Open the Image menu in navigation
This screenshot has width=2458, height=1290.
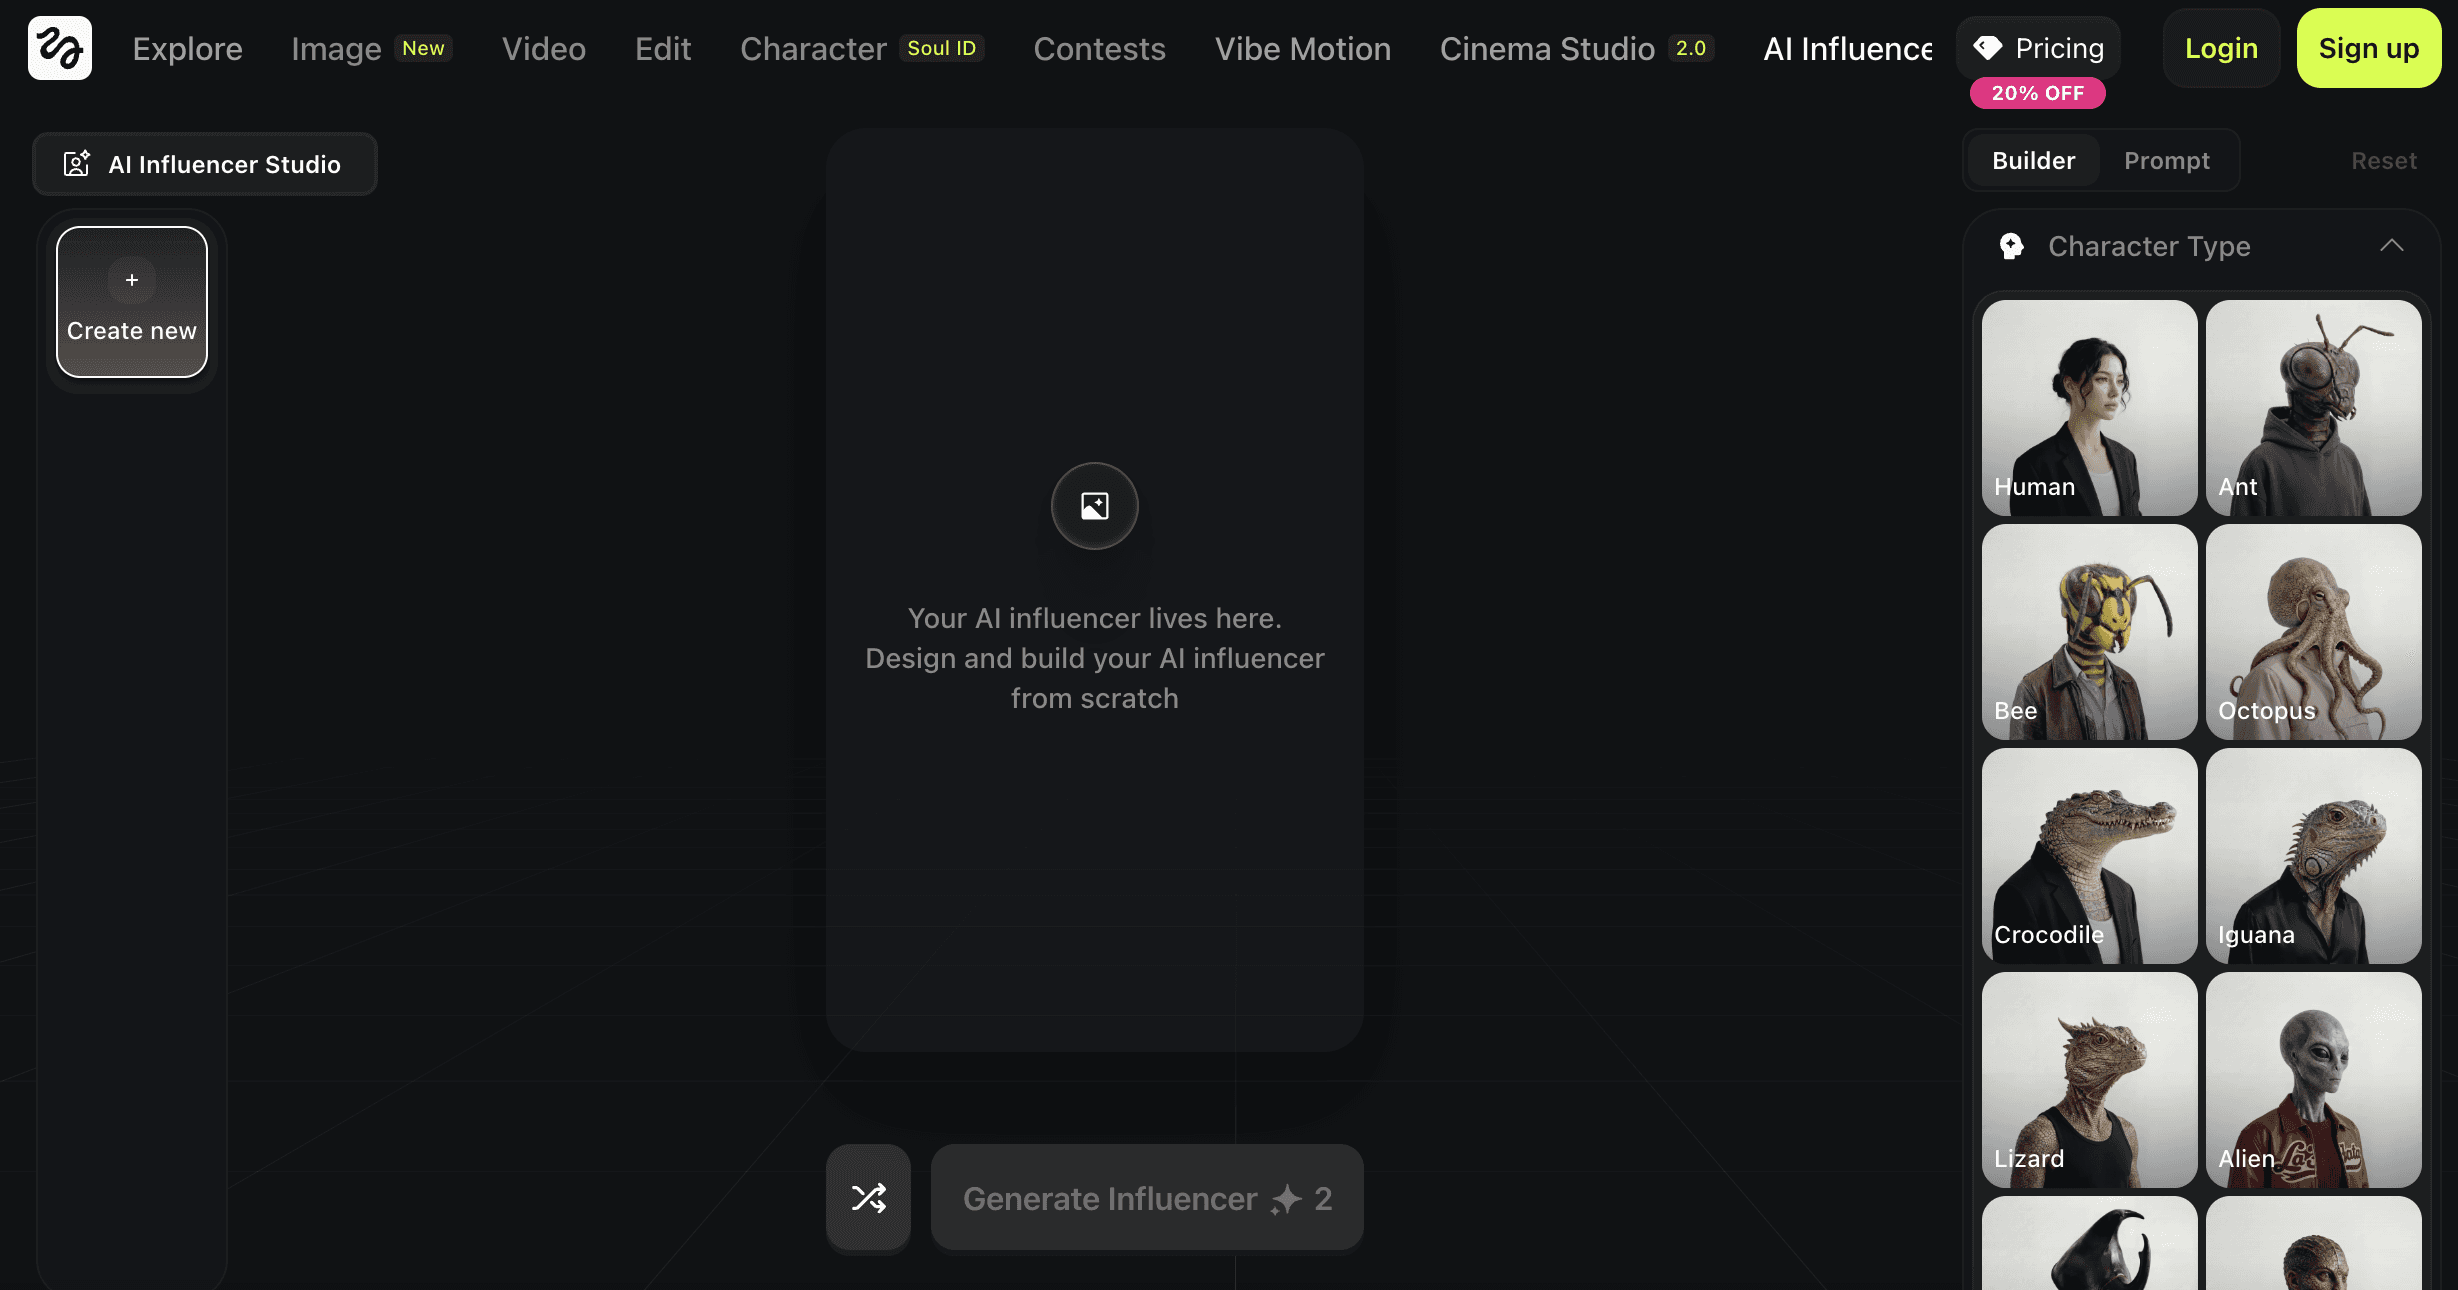pos(336,49)
